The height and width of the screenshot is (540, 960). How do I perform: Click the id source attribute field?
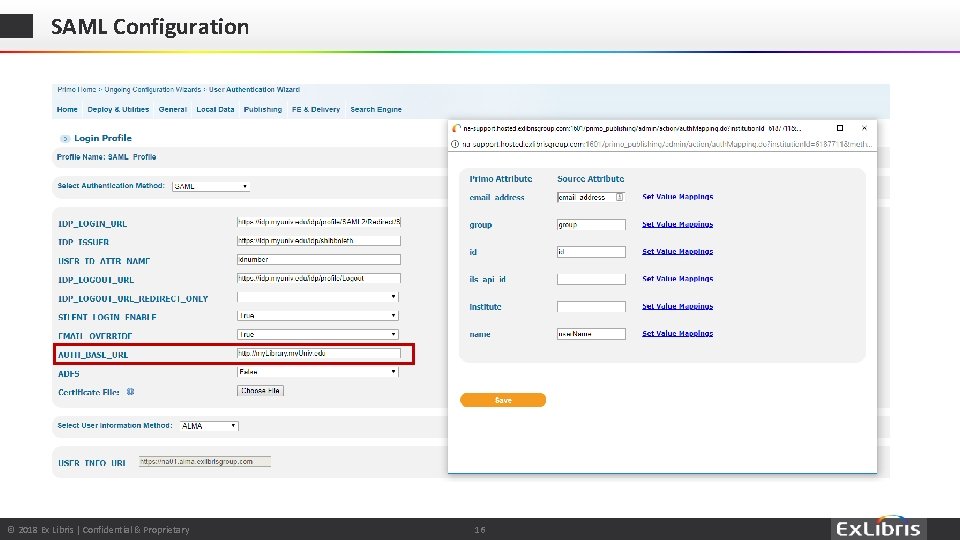[591, 252]
